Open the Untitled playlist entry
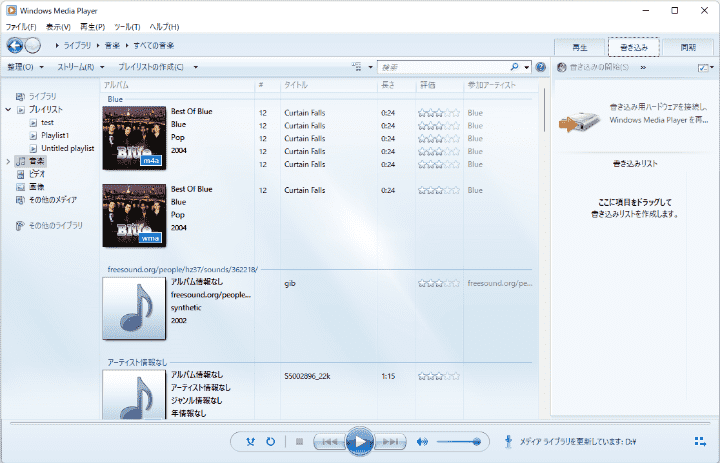720x463 pixels. click(x=68, y=148)
